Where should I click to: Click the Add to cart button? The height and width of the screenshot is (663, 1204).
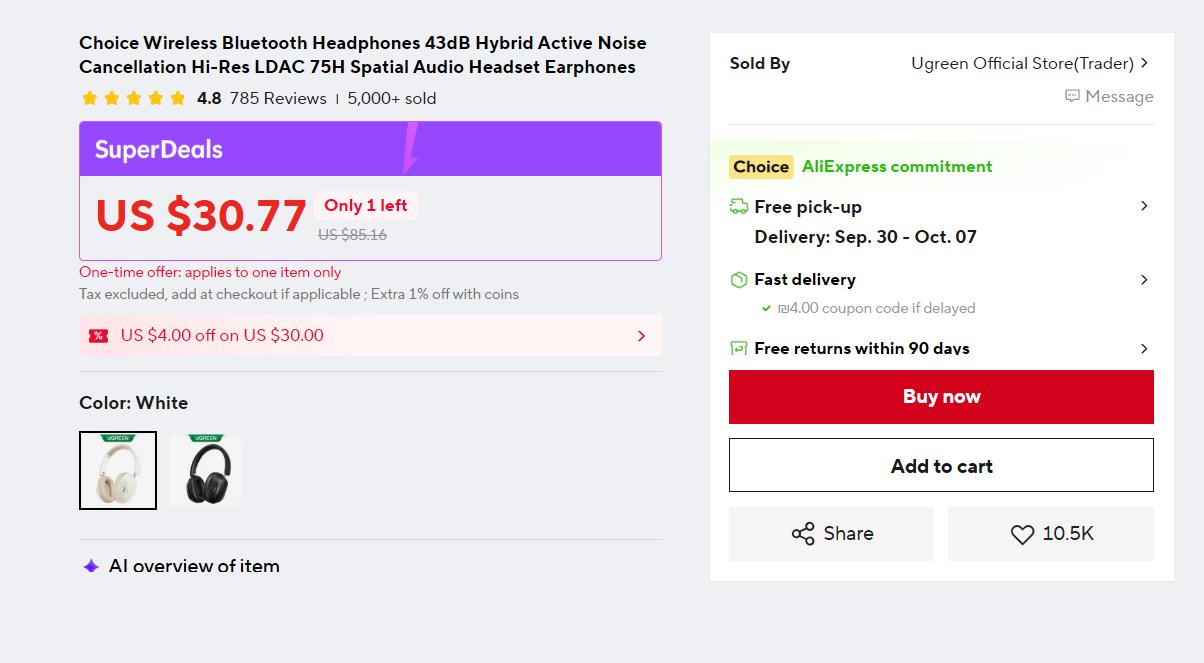(x=941, y=465)
